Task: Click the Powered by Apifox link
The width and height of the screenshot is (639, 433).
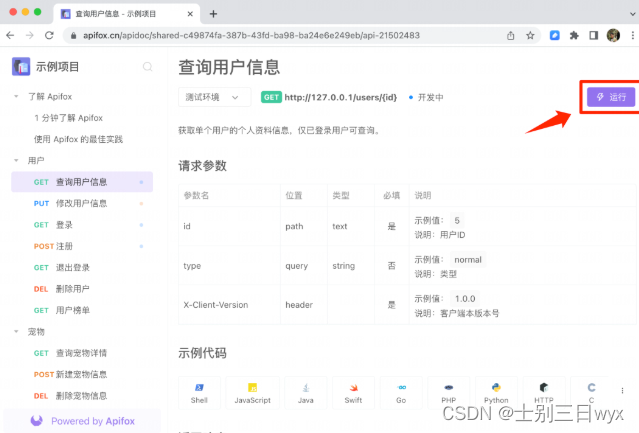Action: tap(82, 421)
